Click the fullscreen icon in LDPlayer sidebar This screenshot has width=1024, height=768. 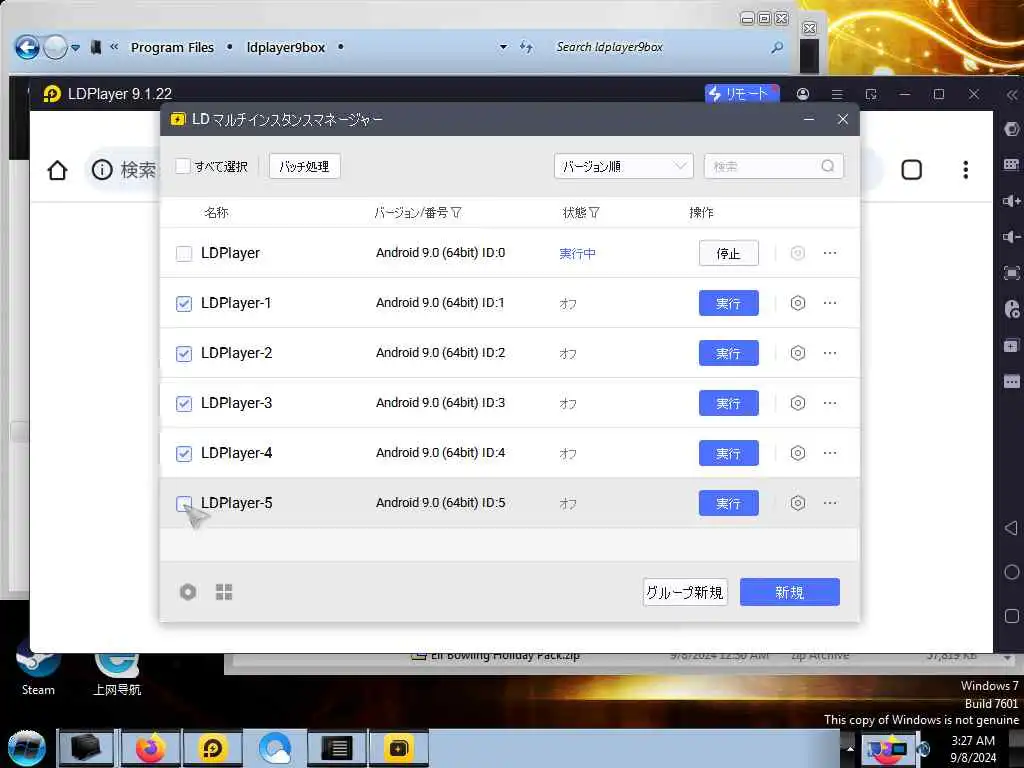[x=1012, y=273]
